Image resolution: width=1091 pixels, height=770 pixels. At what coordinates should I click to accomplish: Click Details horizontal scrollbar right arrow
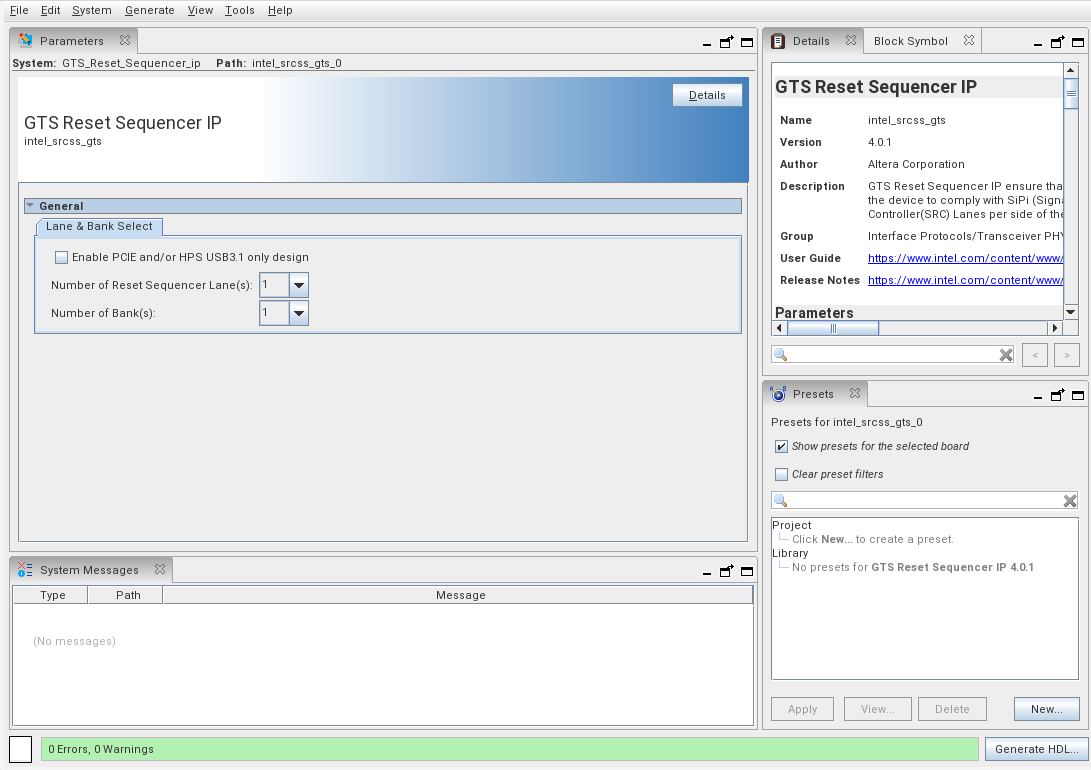point(1055,328)
